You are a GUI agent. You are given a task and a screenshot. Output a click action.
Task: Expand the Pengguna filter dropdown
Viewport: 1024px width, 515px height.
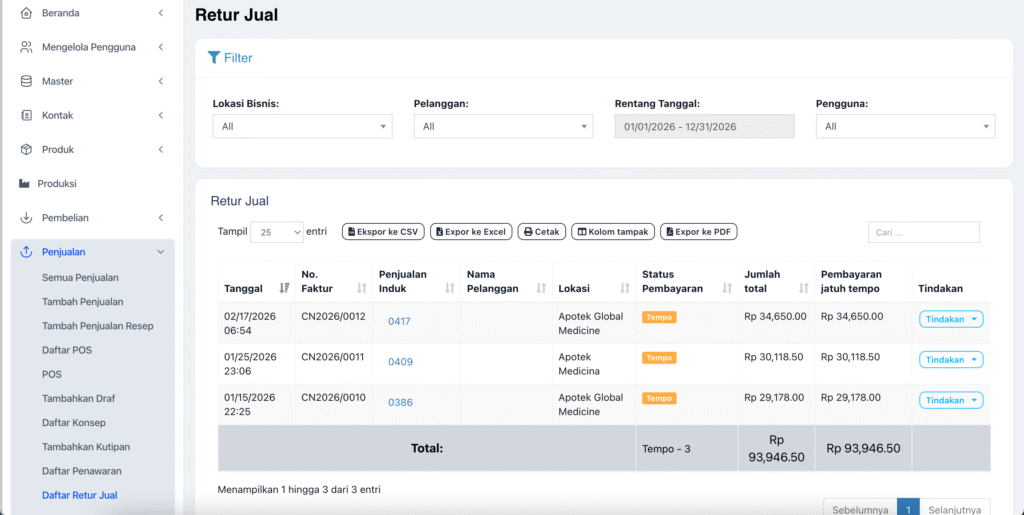905,126
